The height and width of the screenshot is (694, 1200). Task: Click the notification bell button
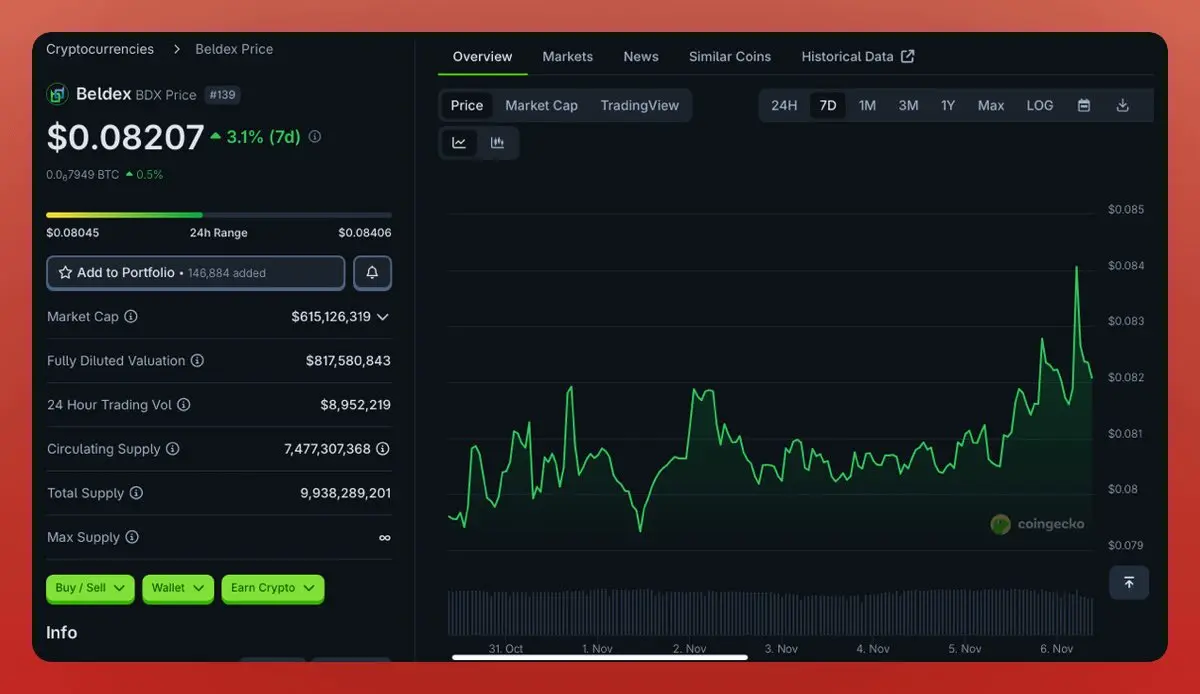372,272
